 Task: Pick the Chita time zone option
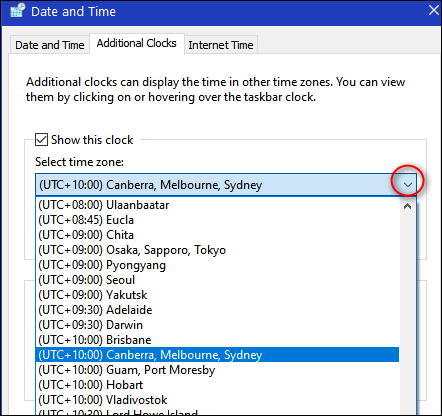[x=217, y=235]
